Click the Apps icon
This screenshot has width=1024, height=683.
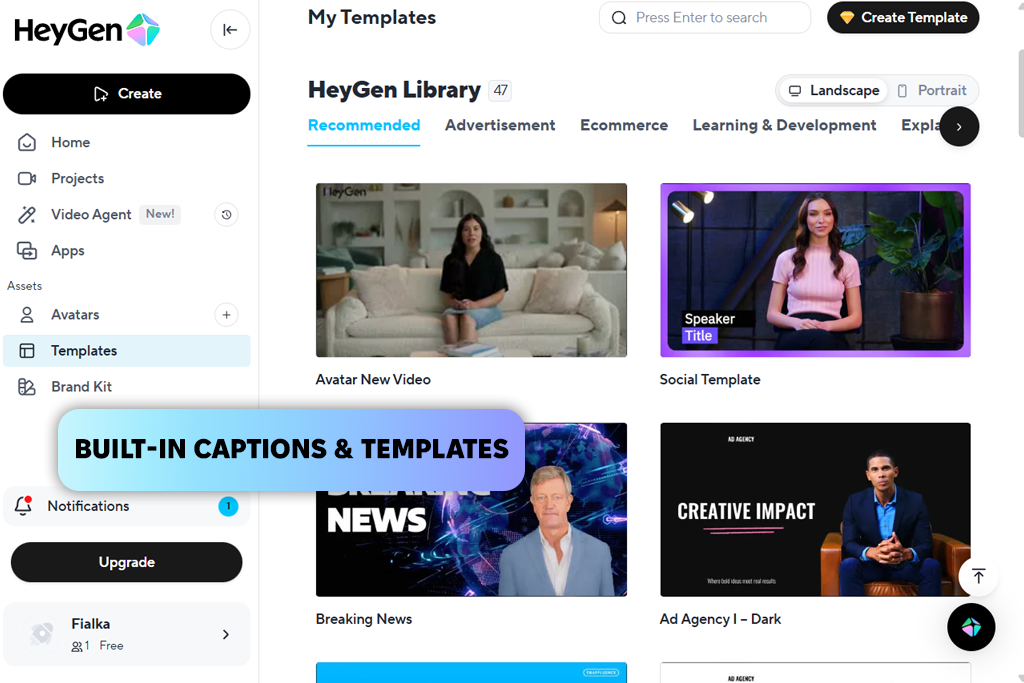(27, 250)
